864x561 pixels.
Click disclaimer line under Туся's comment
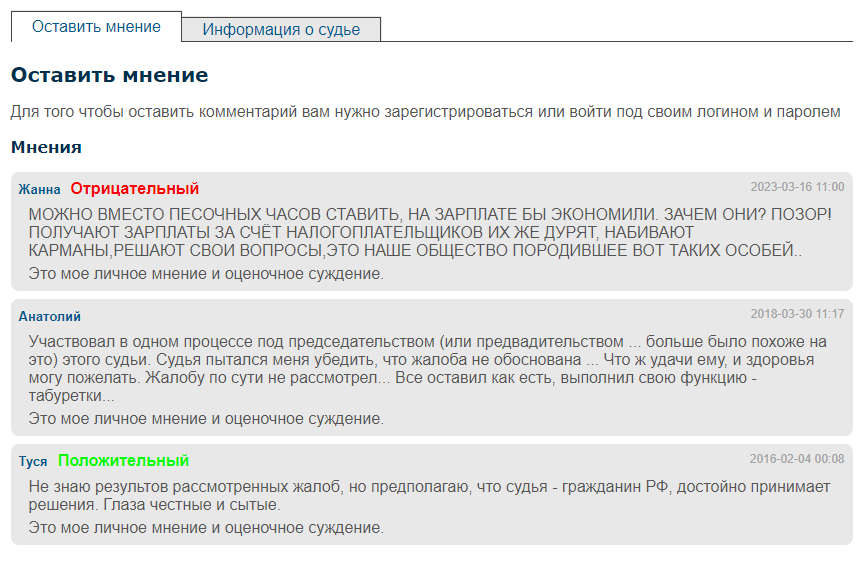[206, 527]
